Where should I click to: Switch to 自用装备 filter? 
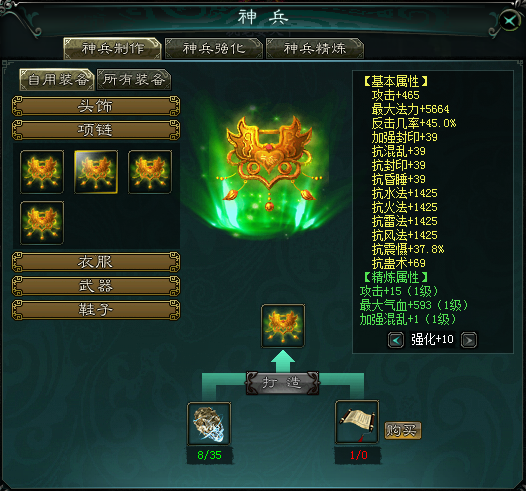pyautogui.click(x=57, y=80)
